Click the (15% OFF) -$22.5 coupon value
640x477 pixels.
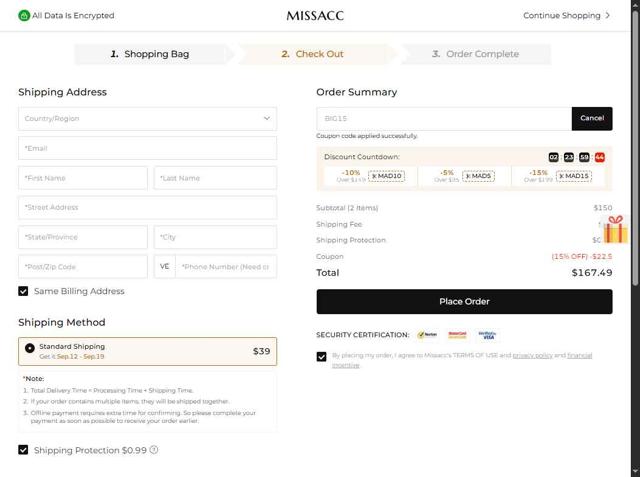tap(582, 256)
